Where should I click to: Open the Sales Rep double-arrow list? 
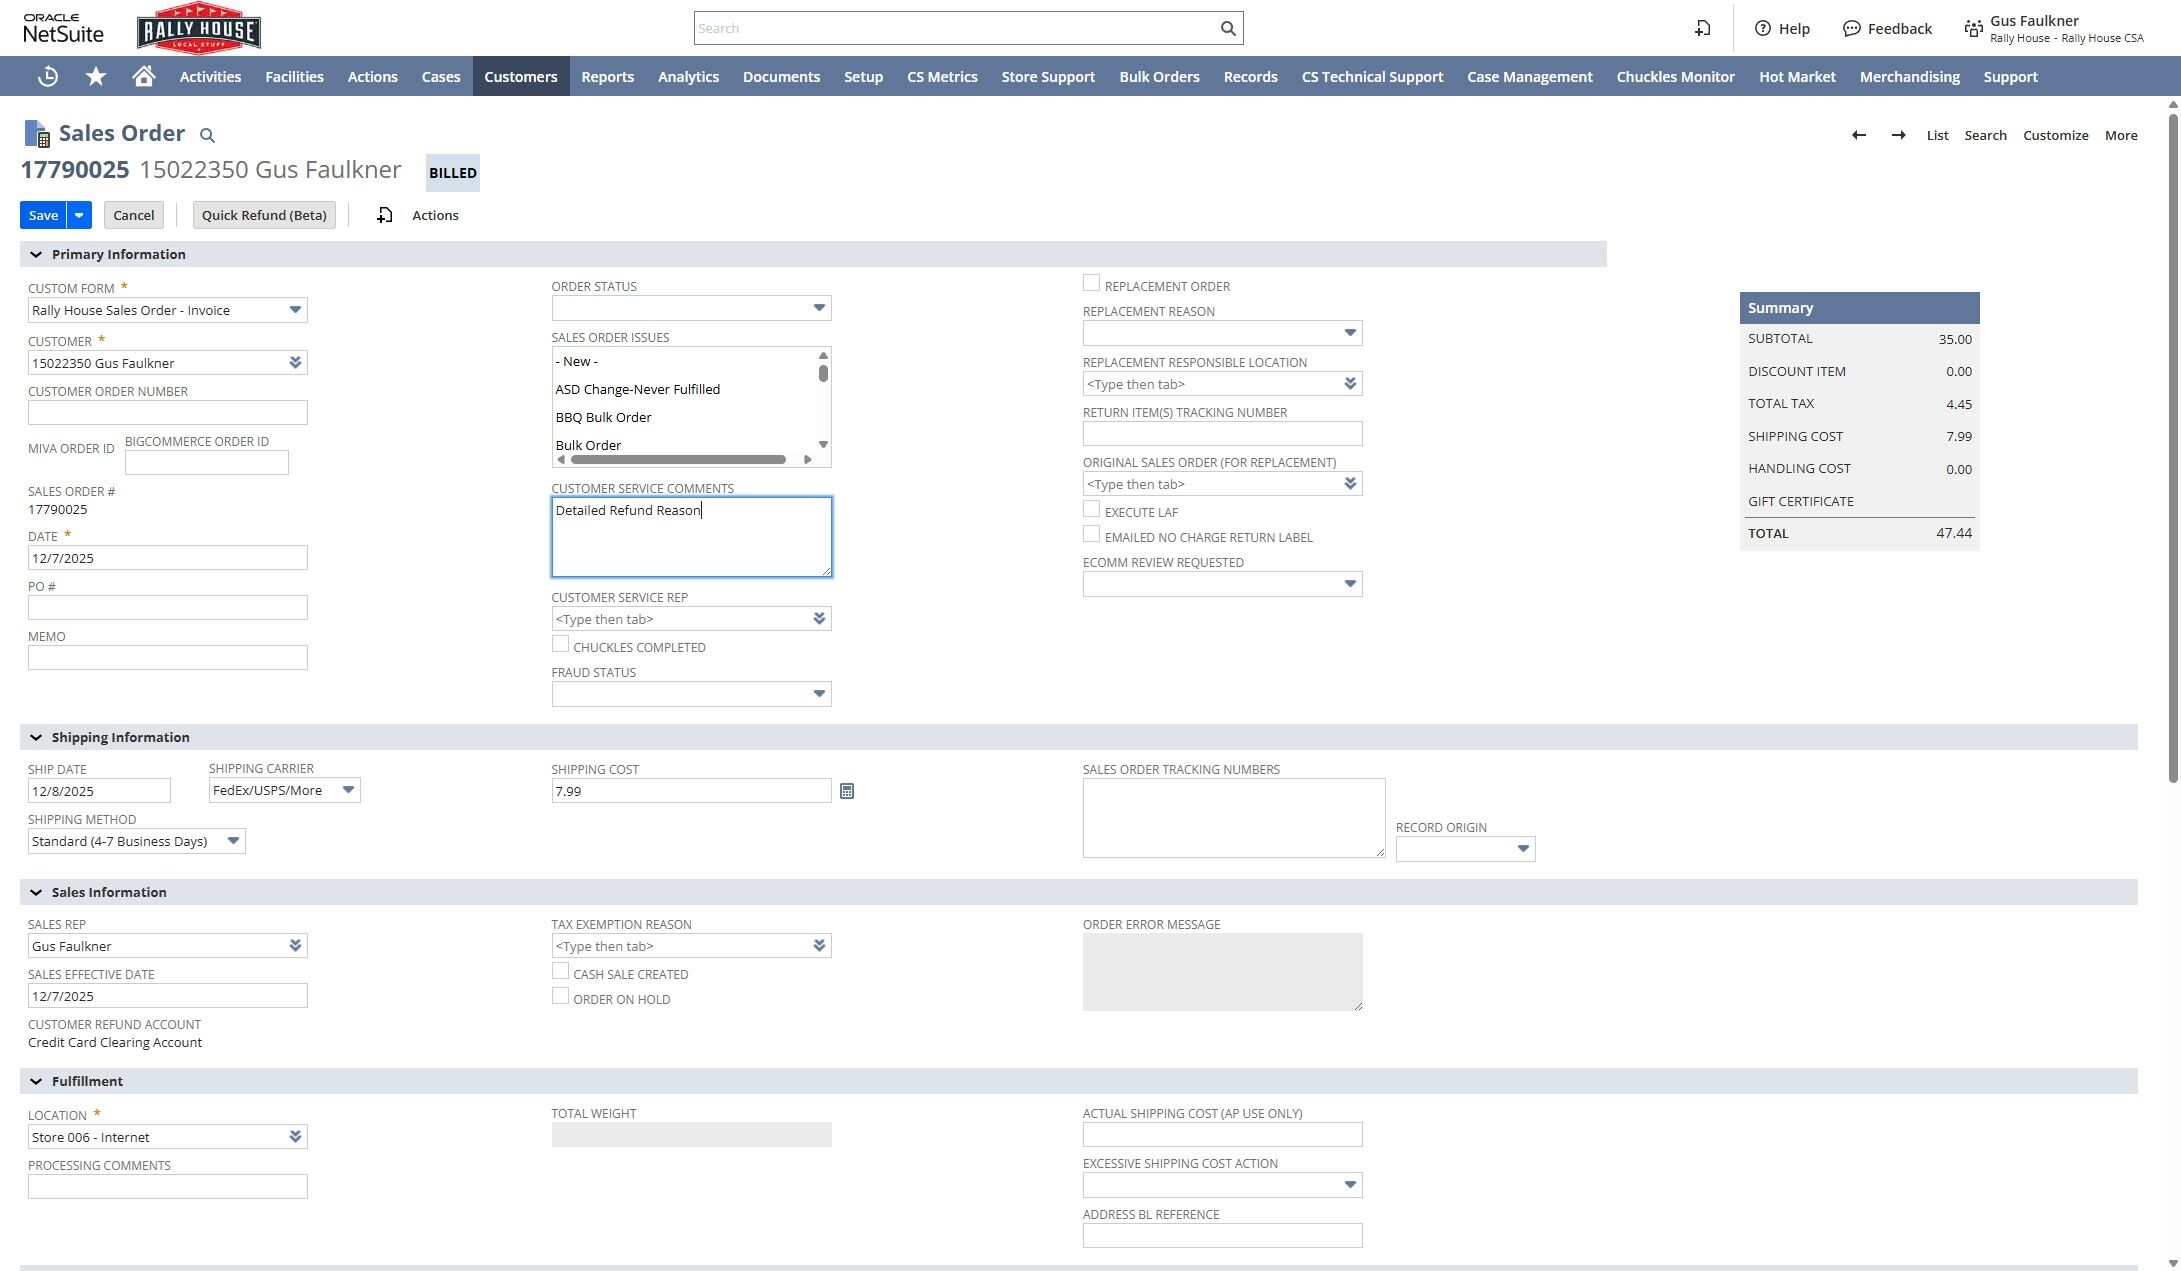pyautogui.click(x=295, y=946)
